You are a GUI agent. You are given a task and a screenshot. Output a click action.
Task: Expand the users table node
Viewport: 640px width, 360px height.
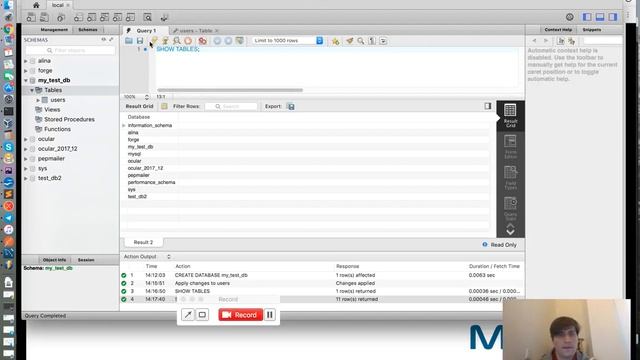coord(38,100)
